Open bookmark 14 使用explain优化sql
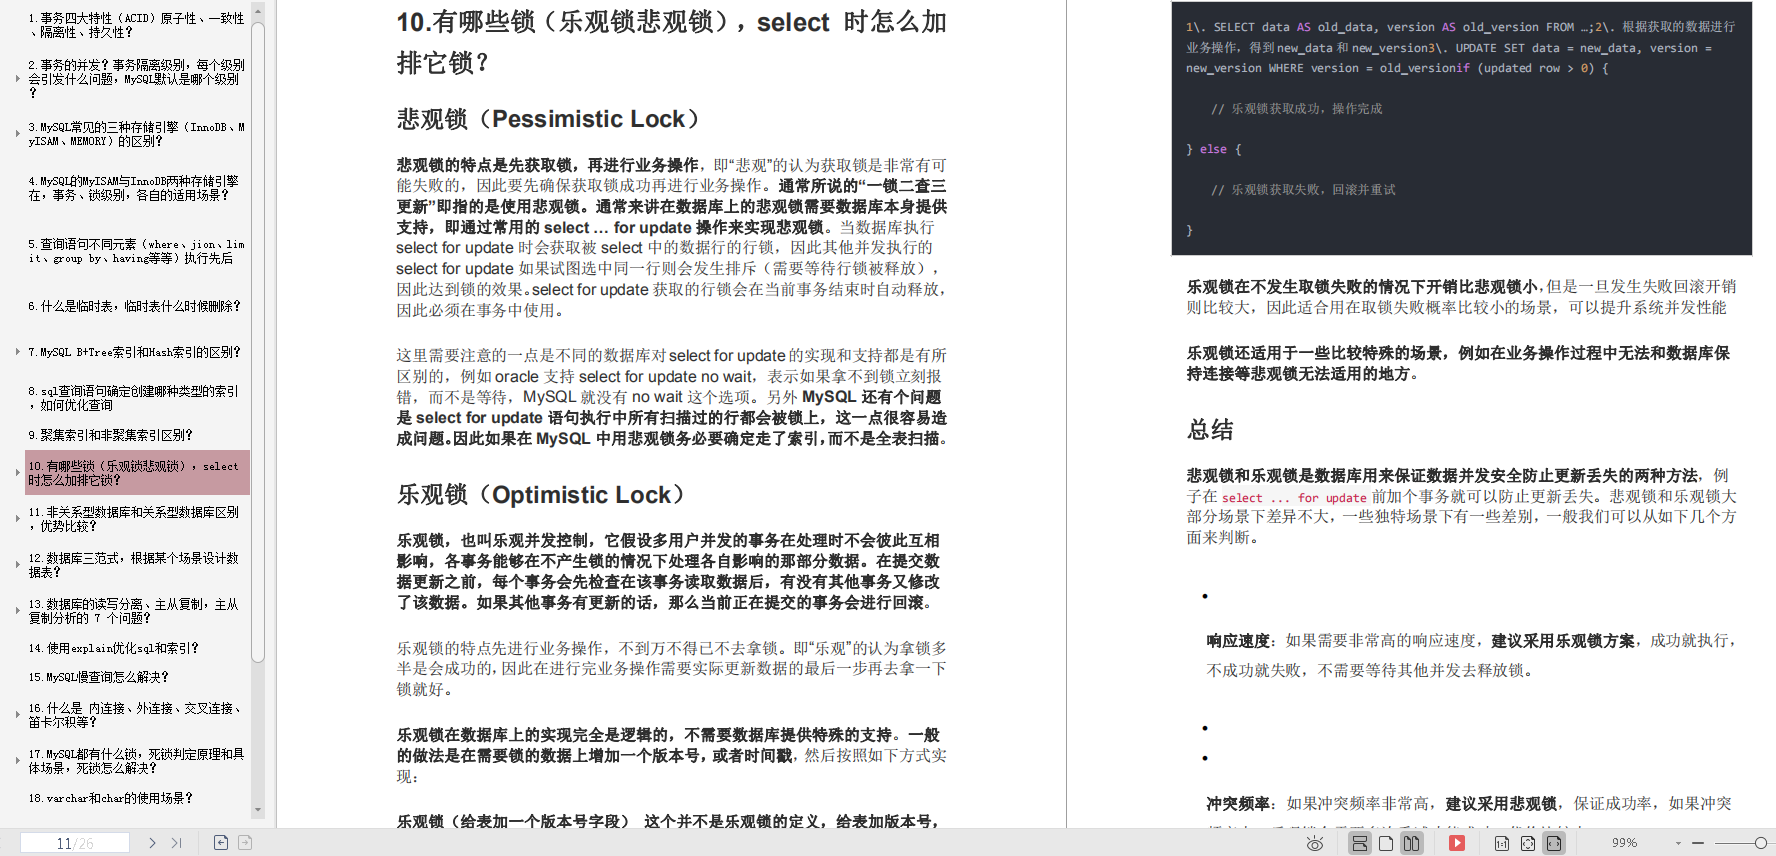 (x=113, y=648)
